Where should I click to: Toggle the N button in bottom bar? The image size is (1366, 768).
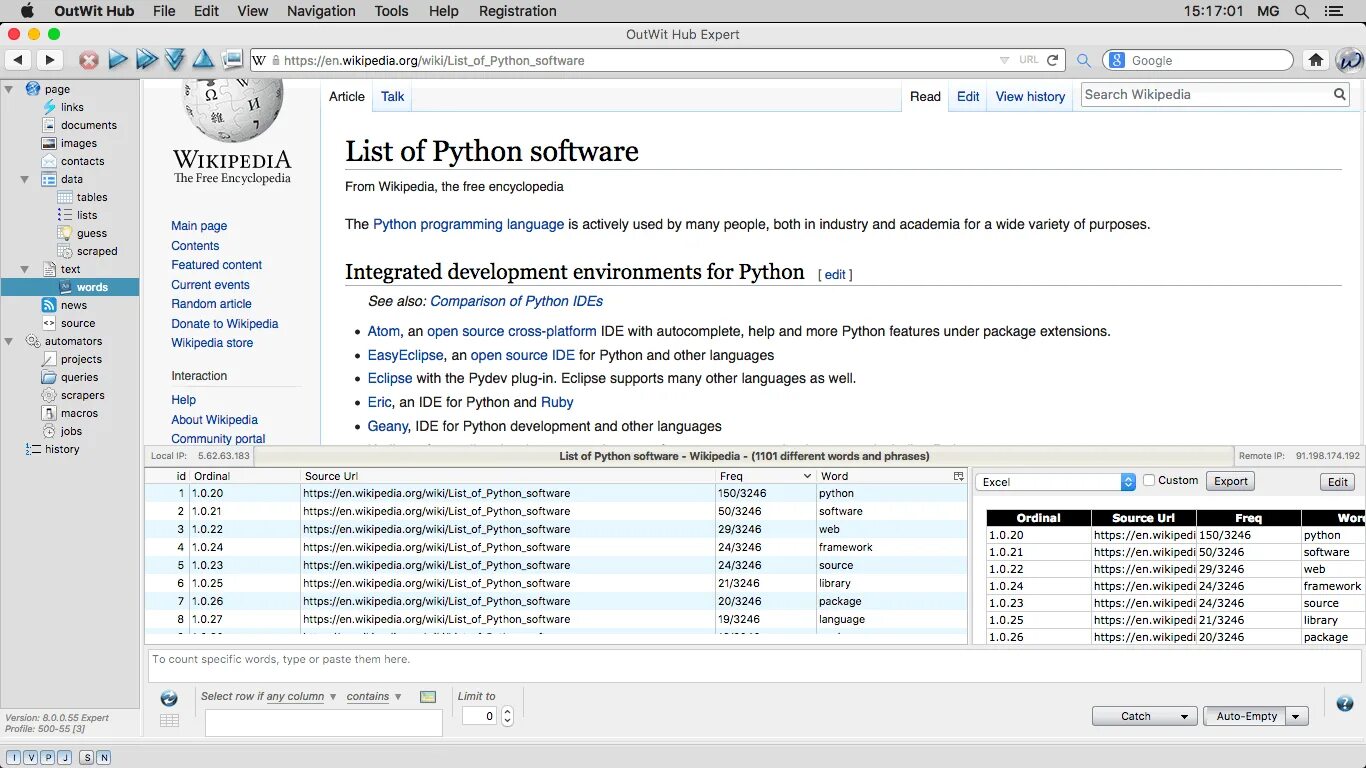pyautogui.click(x=104, y=758)
